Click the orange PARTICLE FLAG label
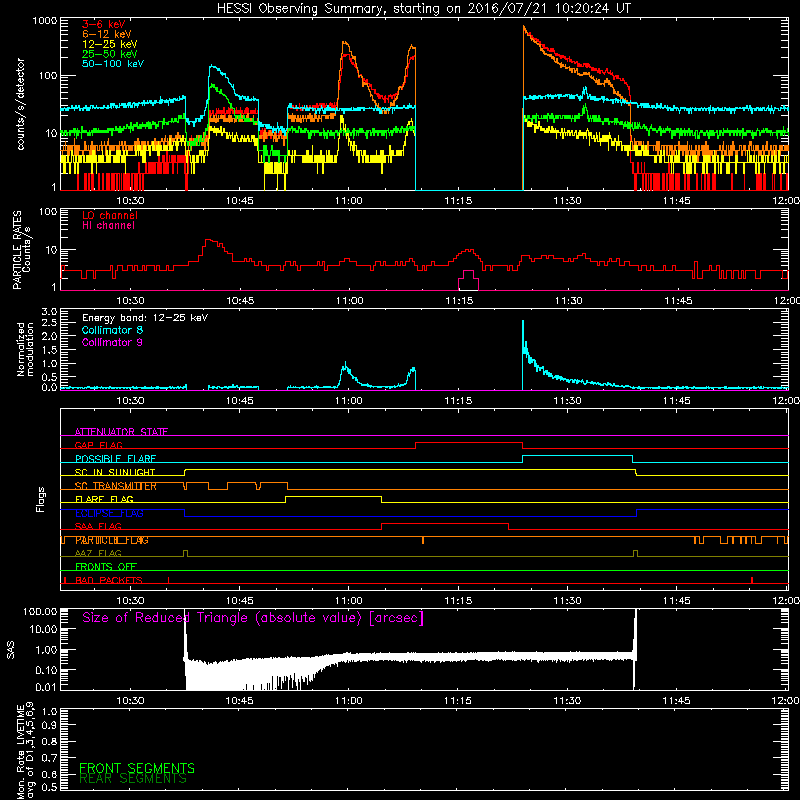The width and height of the screenshot is (800, 800). coord(112,540)
